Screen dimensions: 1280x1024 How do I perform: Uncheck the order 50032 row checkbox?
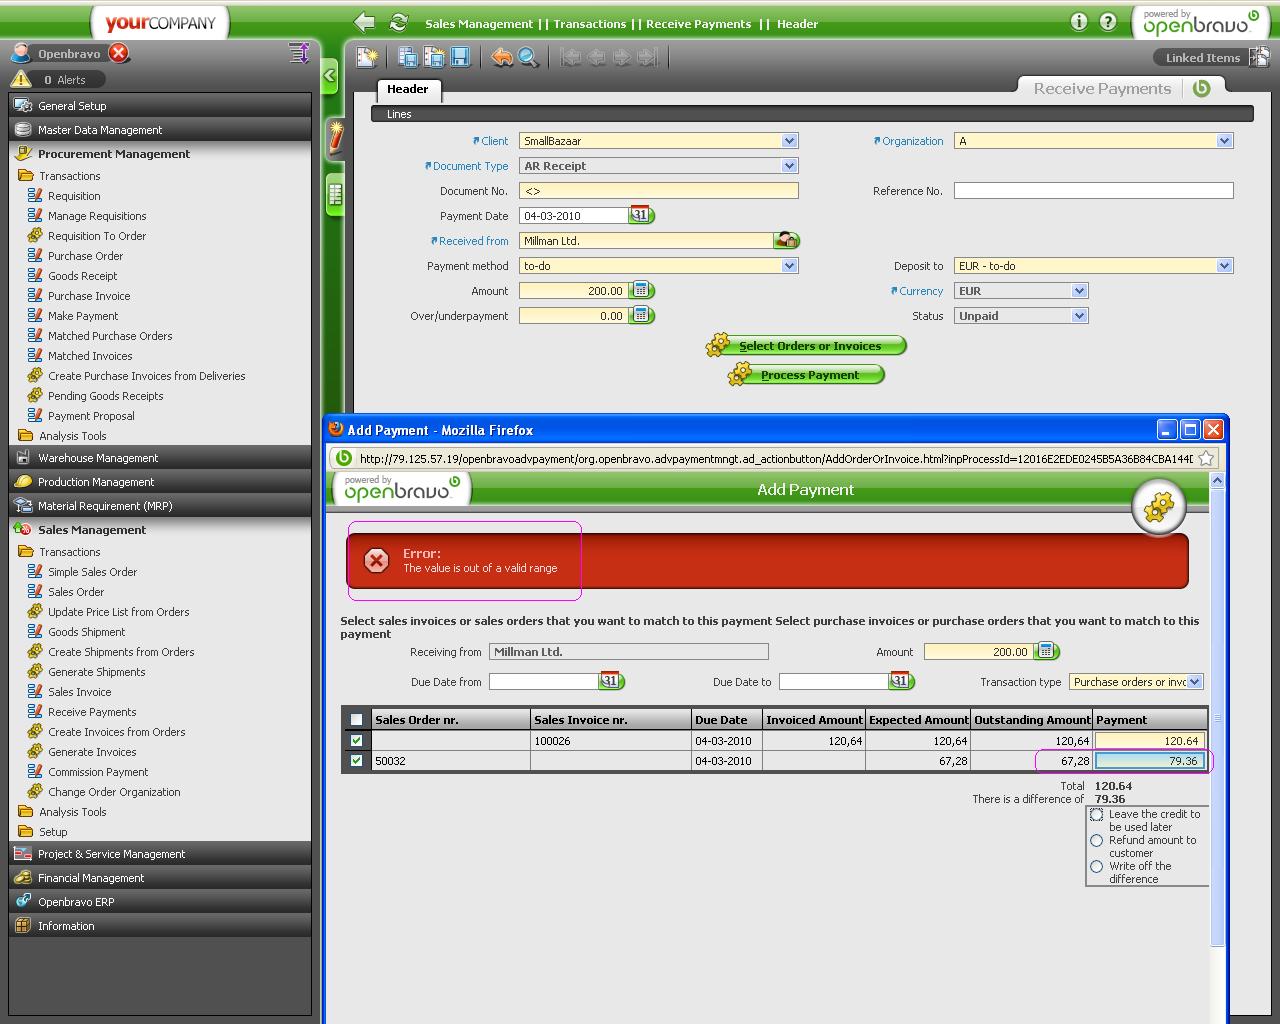coord(357,761)
